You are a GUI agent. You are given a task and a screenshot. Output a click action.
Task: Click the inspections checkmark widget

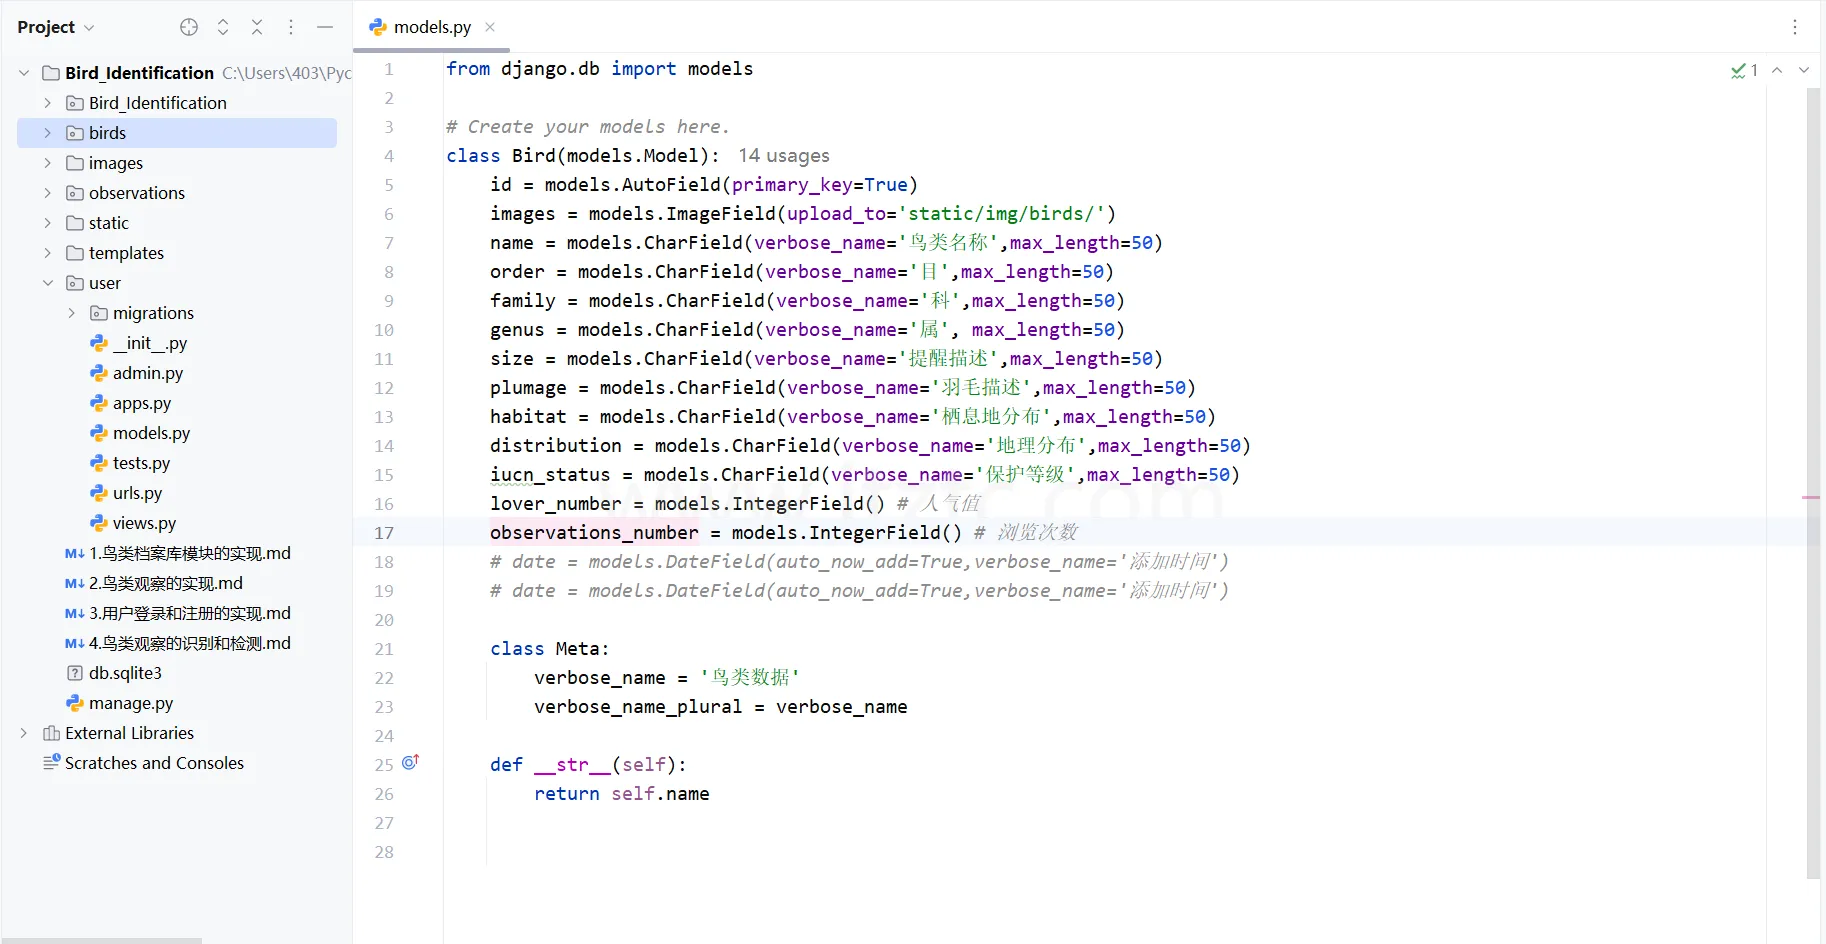1744,70
